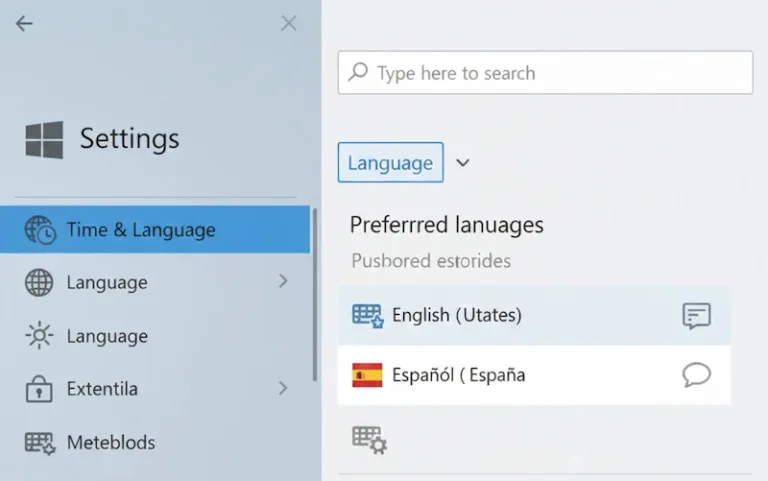
Task: Click the globe icon next to Language
Action: [x=39, y=283]
